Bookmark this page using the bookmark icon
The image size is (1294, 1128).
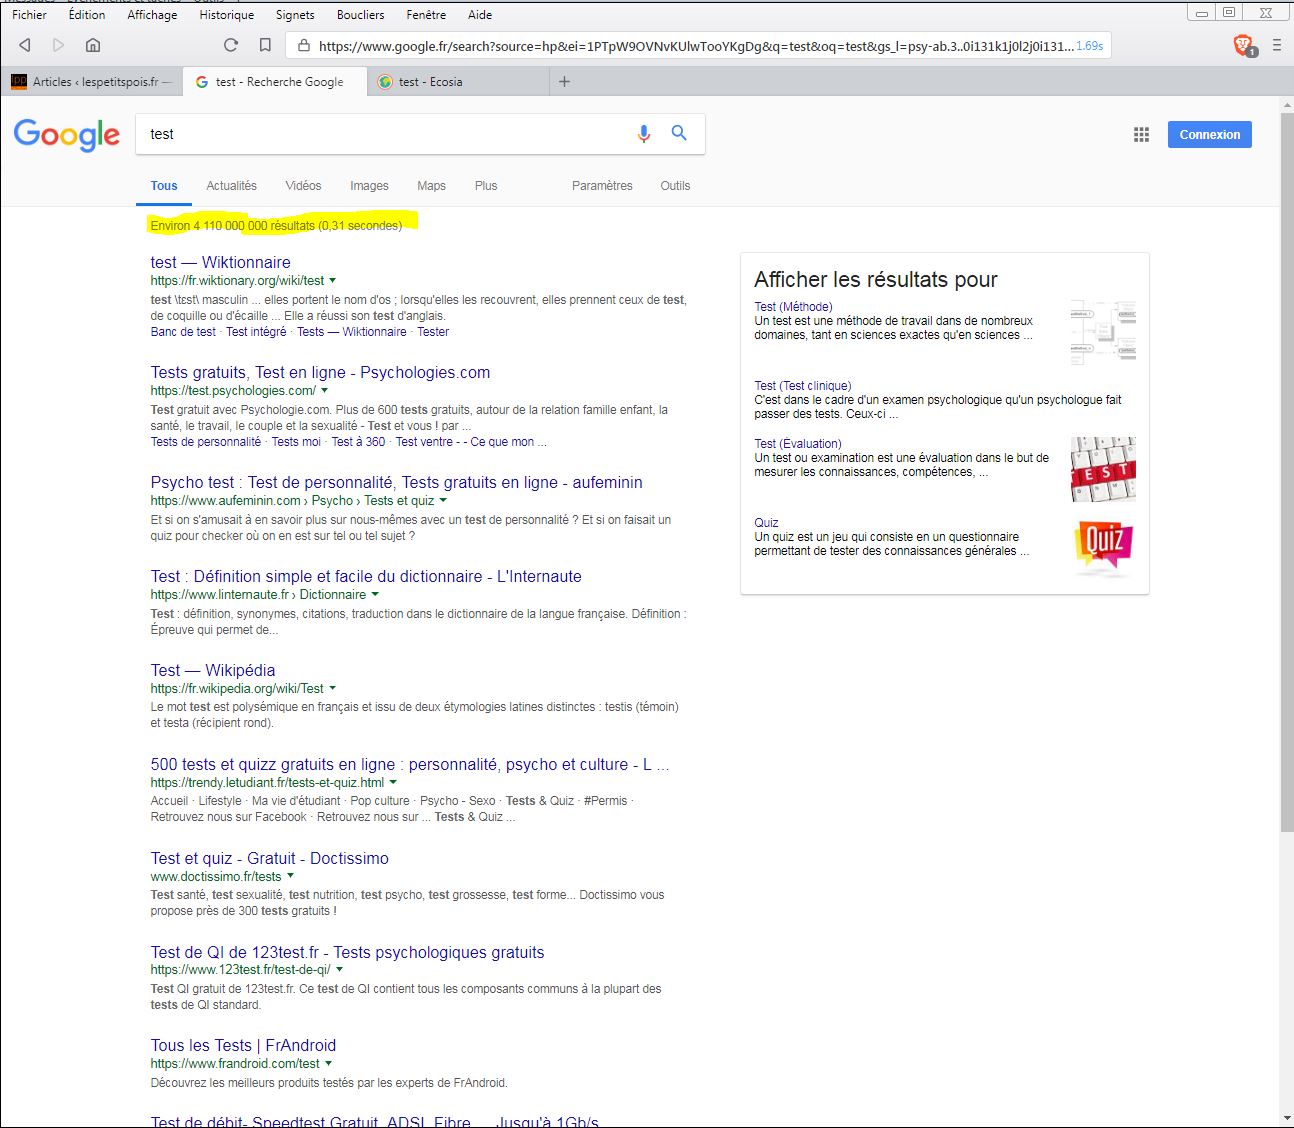[x=265, y=45]
